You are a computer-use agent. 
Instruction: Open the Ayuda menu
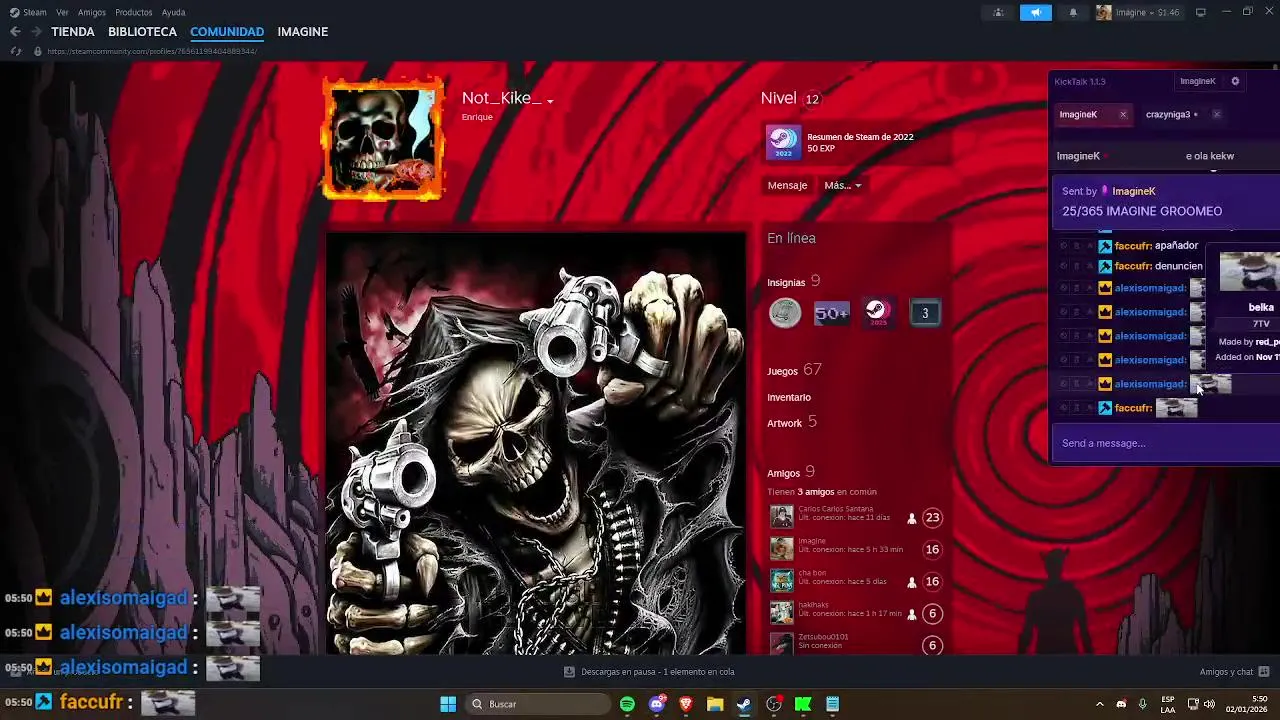click(173, 13)
